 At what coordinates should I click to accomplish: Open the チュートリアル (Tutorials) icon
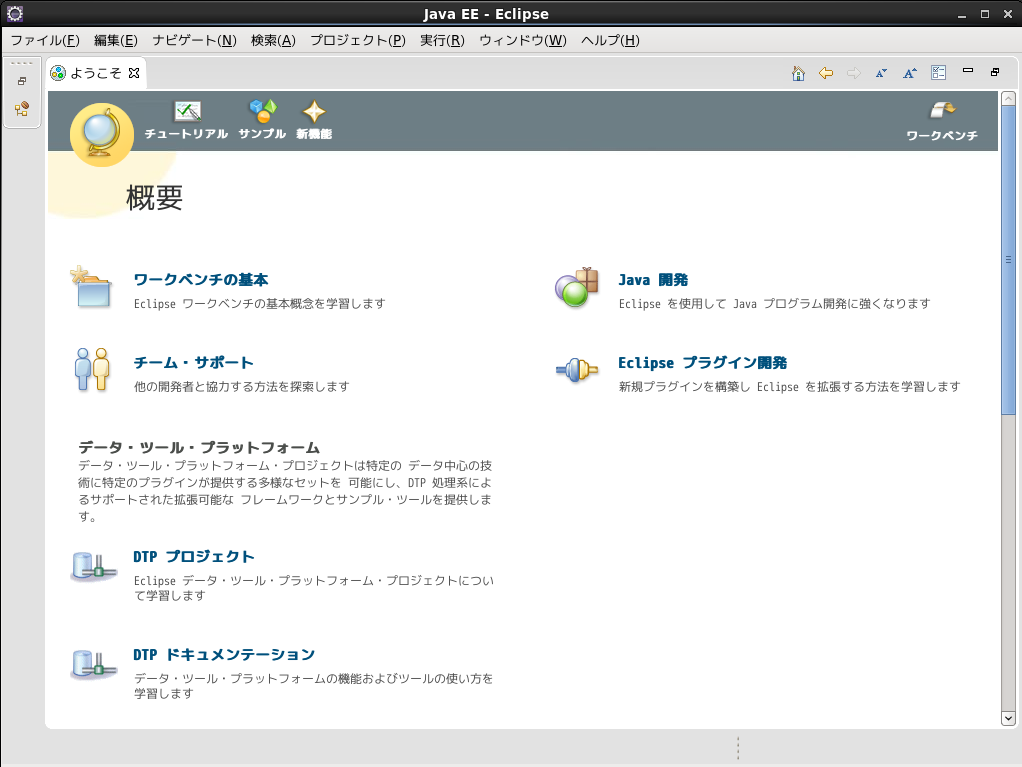(187, 111)
